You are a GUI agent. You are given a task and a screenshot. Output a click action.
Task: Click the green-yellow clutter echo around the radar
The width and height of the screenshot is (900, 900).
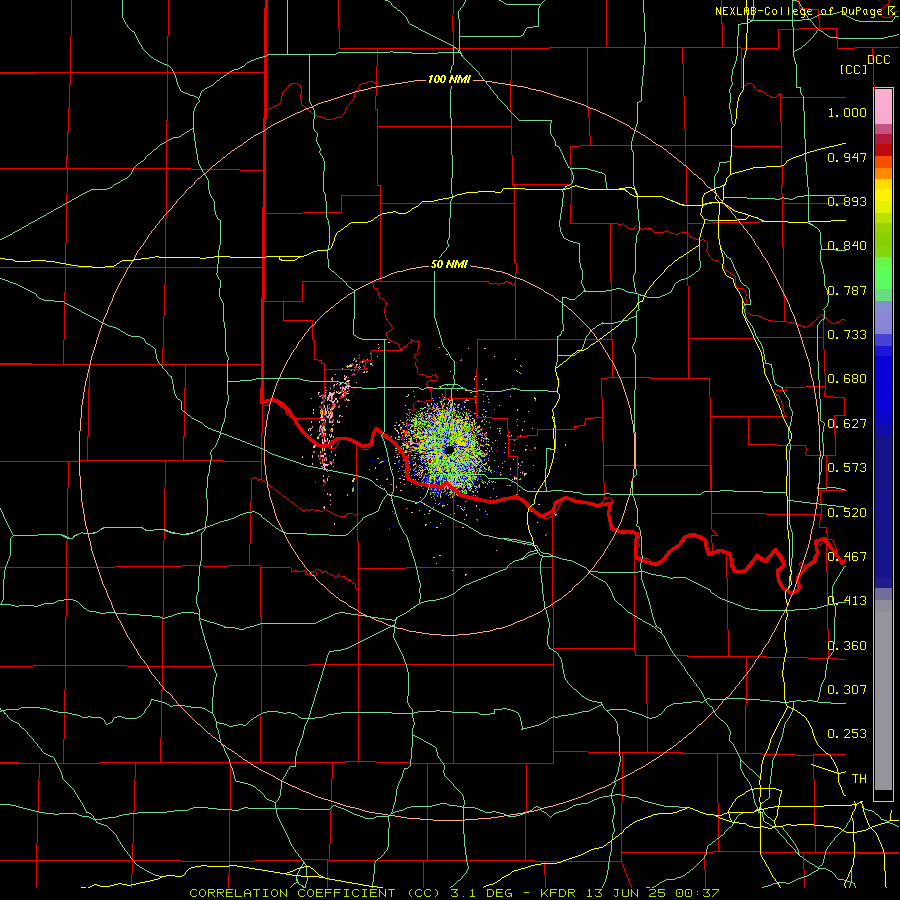click(x=445, y=448)
